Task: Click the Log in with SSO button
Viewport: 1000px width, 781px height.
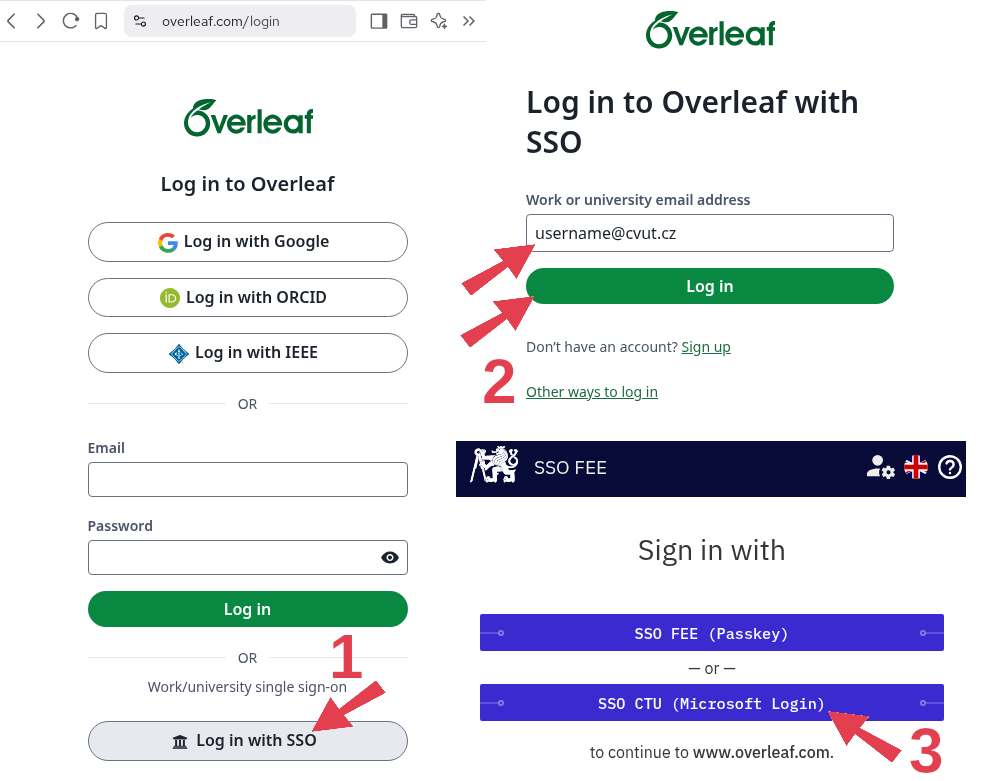Action: 247,741
